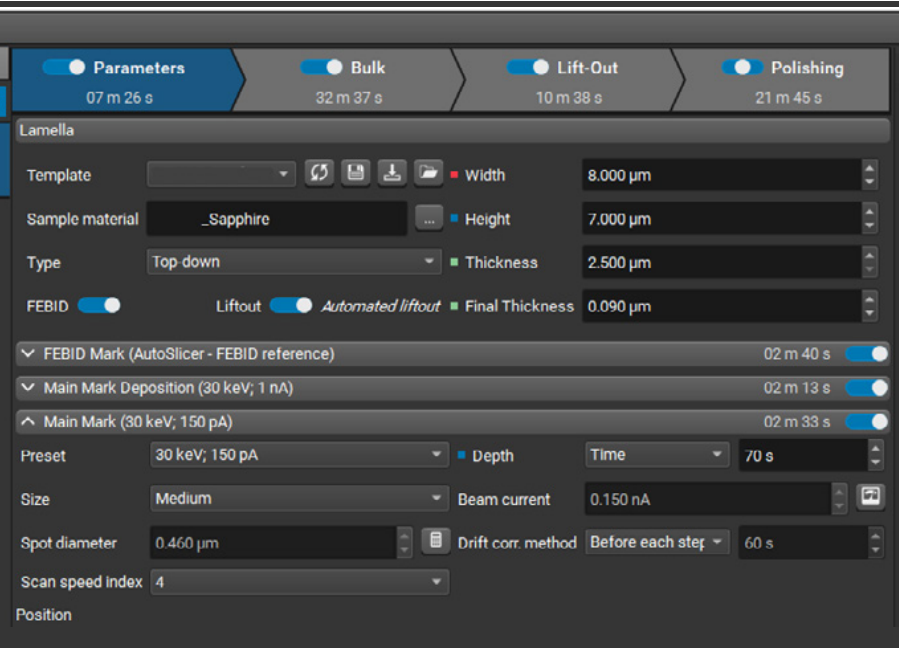Toggle the Main Mark Deposition step switch

(866, 387)
